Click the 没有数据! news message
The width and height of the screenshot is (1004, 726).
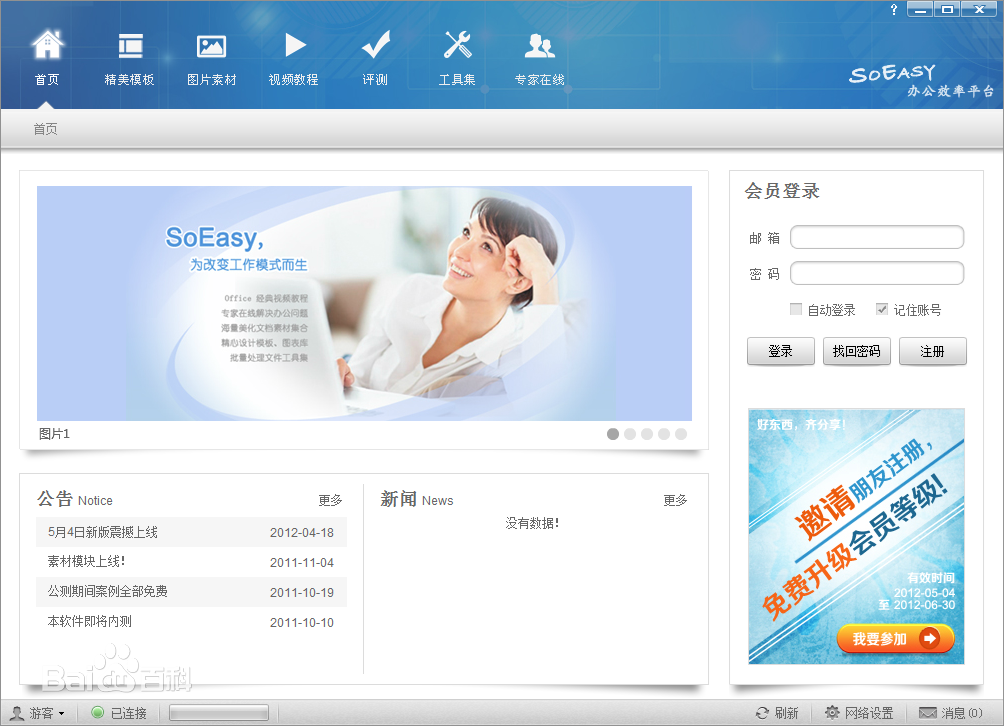point(532,523)
